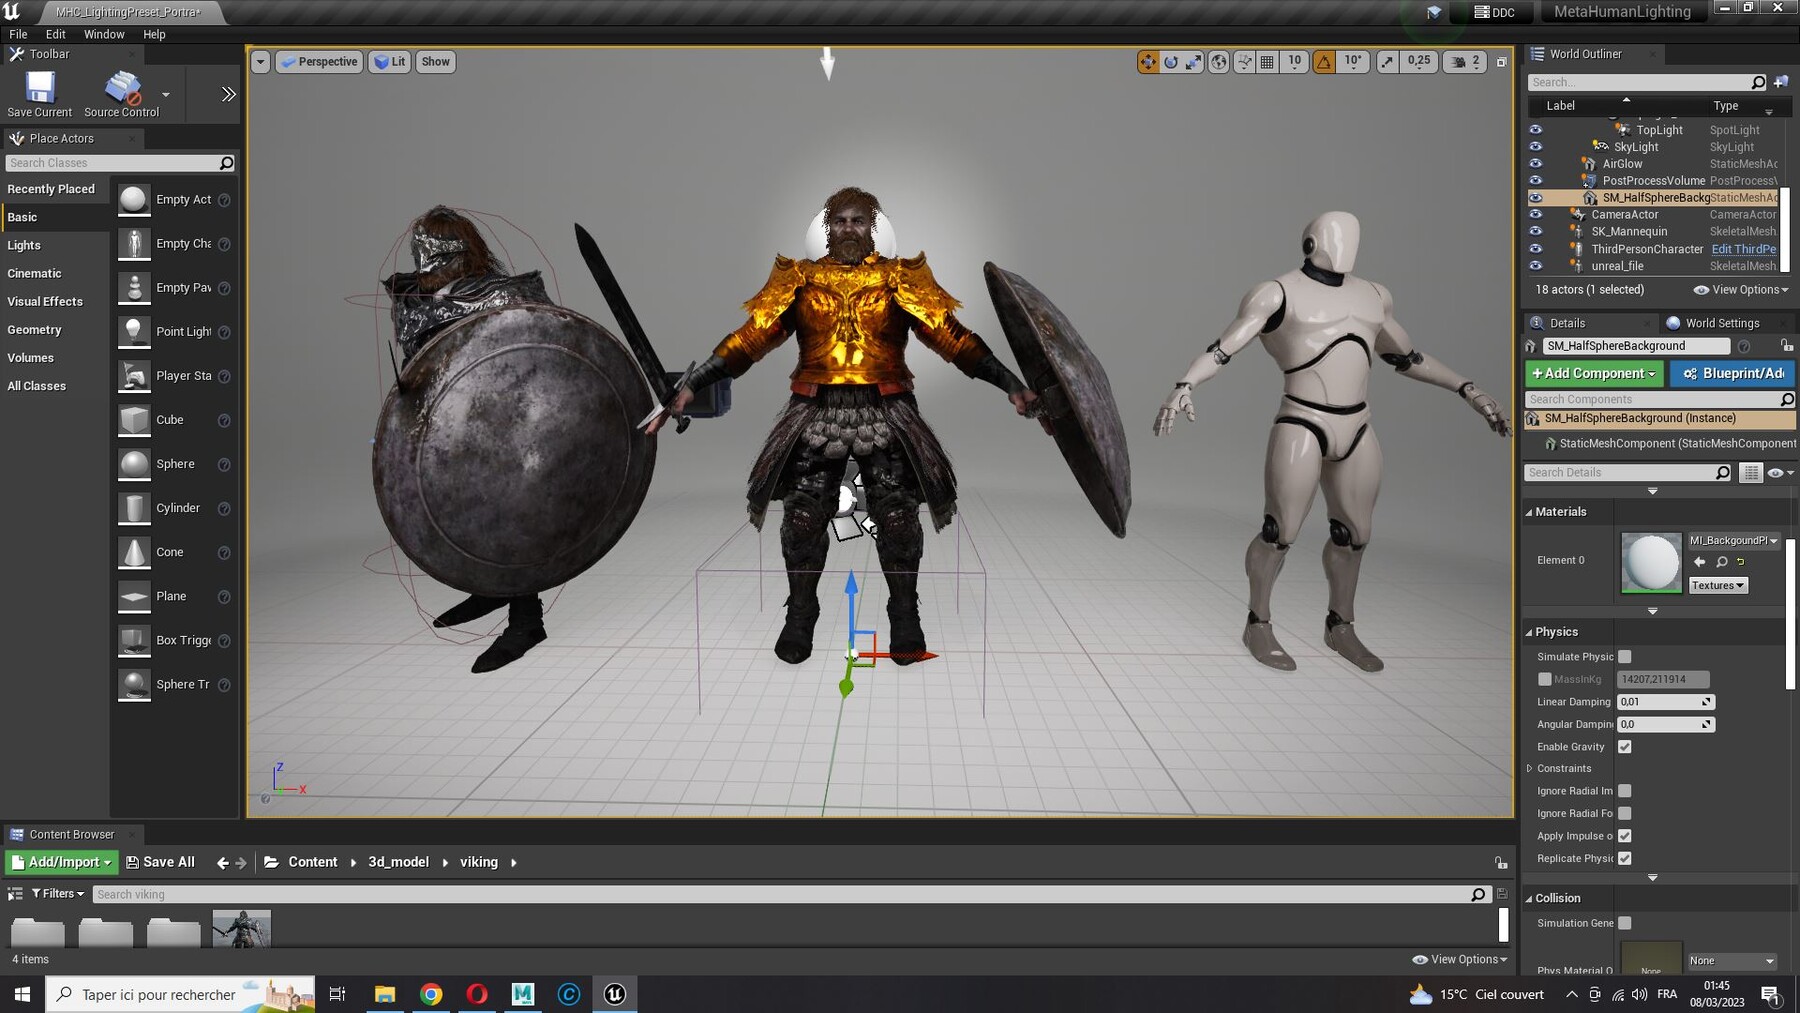This screenshot has height=1013, width=1800.
Task: Toggle grid snapping icon in viewport
Action: point(1266,61)
